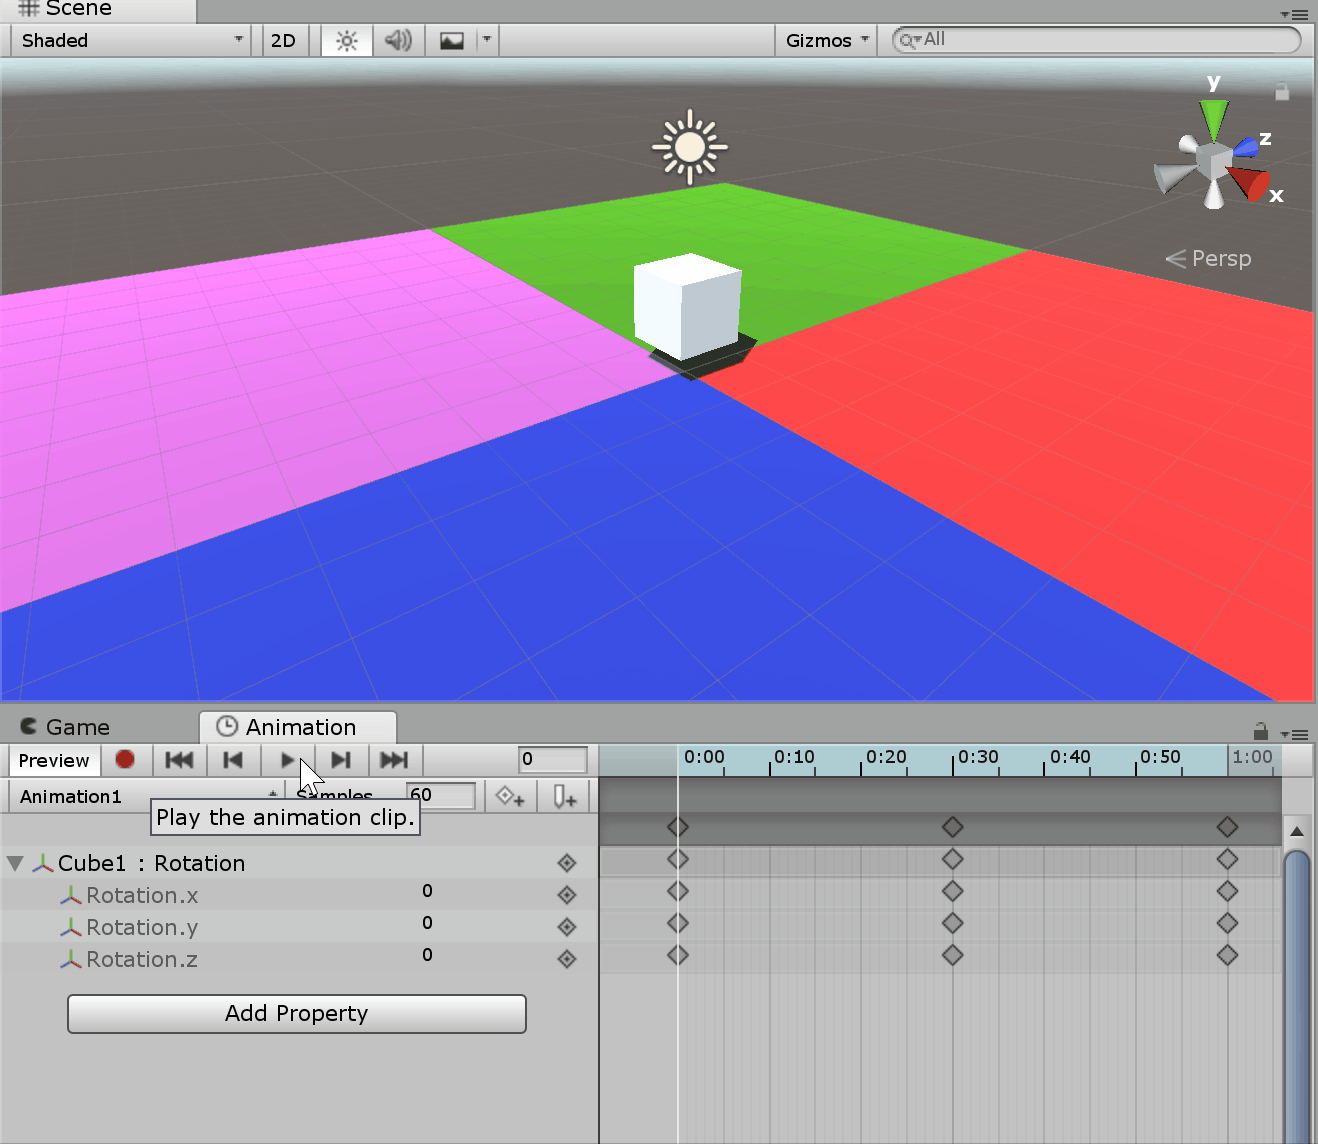
Task: Toggle scene lighting sun icon
Action: 346,41
